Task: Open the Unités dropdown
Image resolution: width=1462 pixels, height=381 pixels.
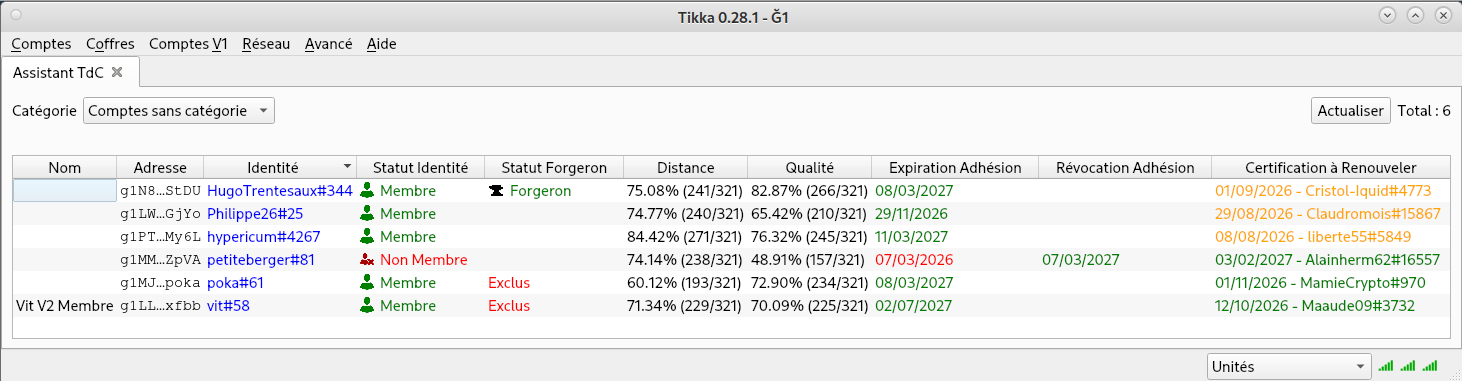Action: pyautogui.click(x=1288, y=367)
